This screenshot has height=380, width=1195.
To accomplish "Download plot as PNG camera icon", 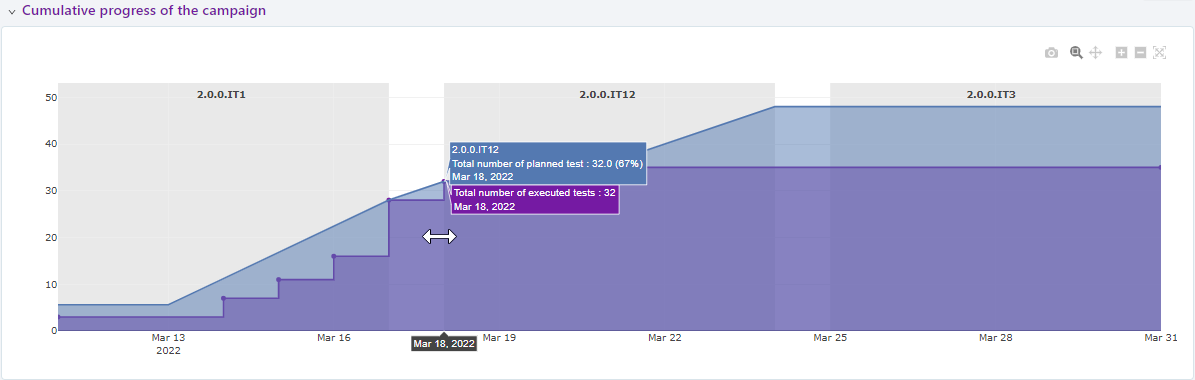I will click(1051, 53).
